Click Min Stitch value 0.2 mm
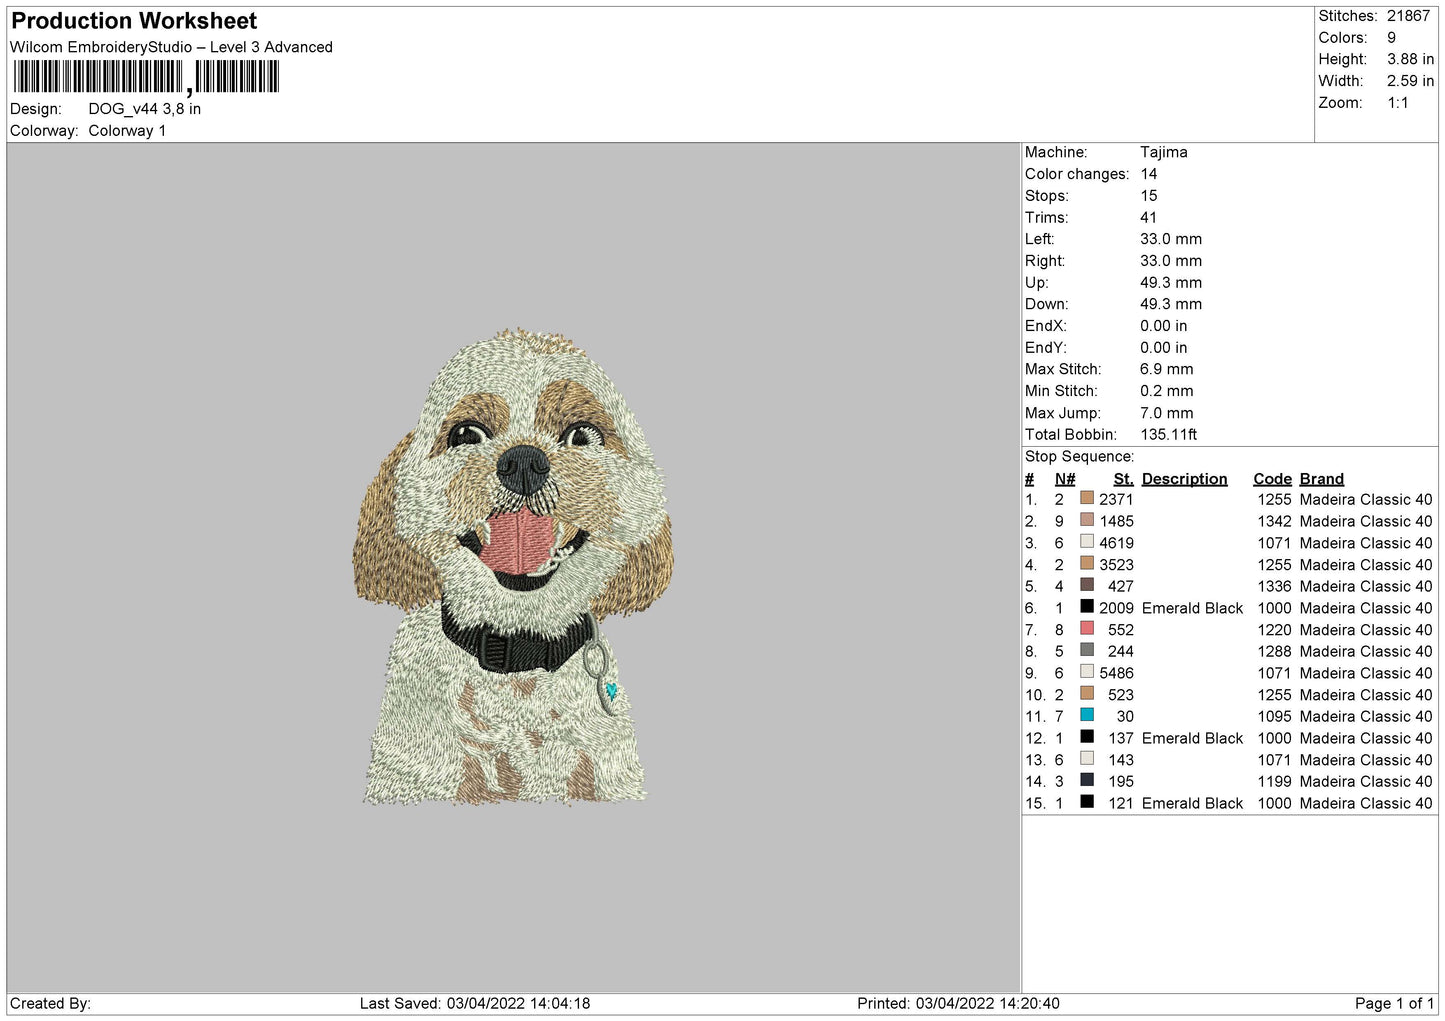Screen dimensions: 1445x1021 [x=1167, y=391]
